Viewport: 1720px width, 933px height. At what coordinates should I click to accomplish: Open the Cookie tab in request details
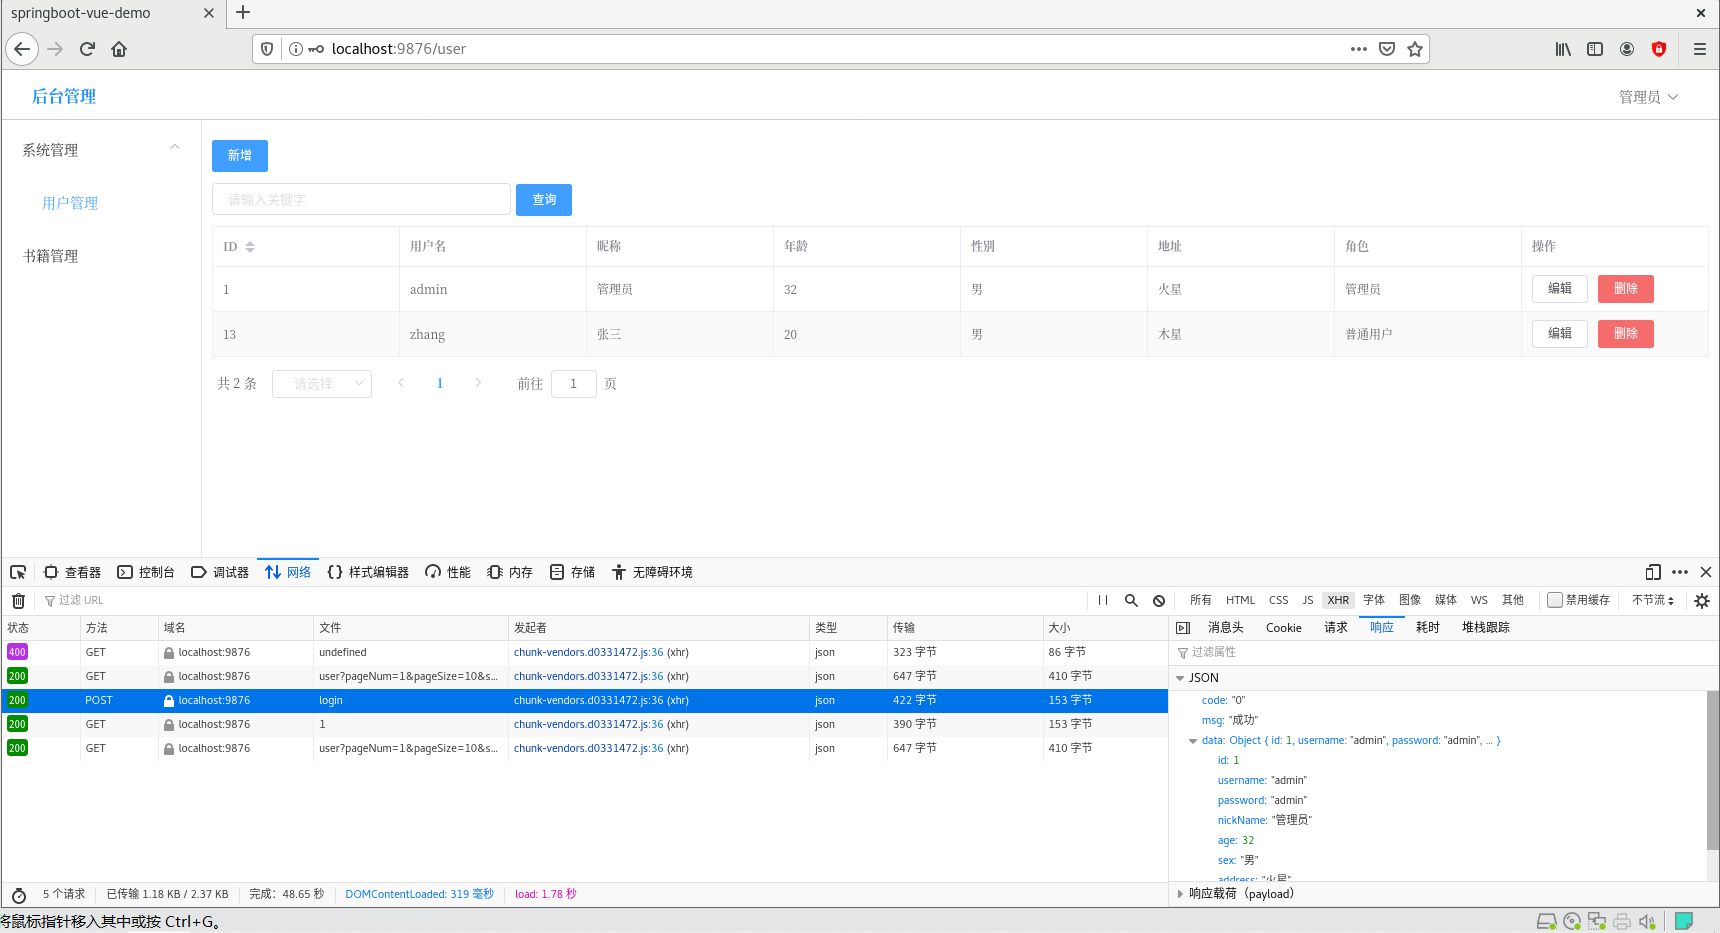pos(1283,627)
